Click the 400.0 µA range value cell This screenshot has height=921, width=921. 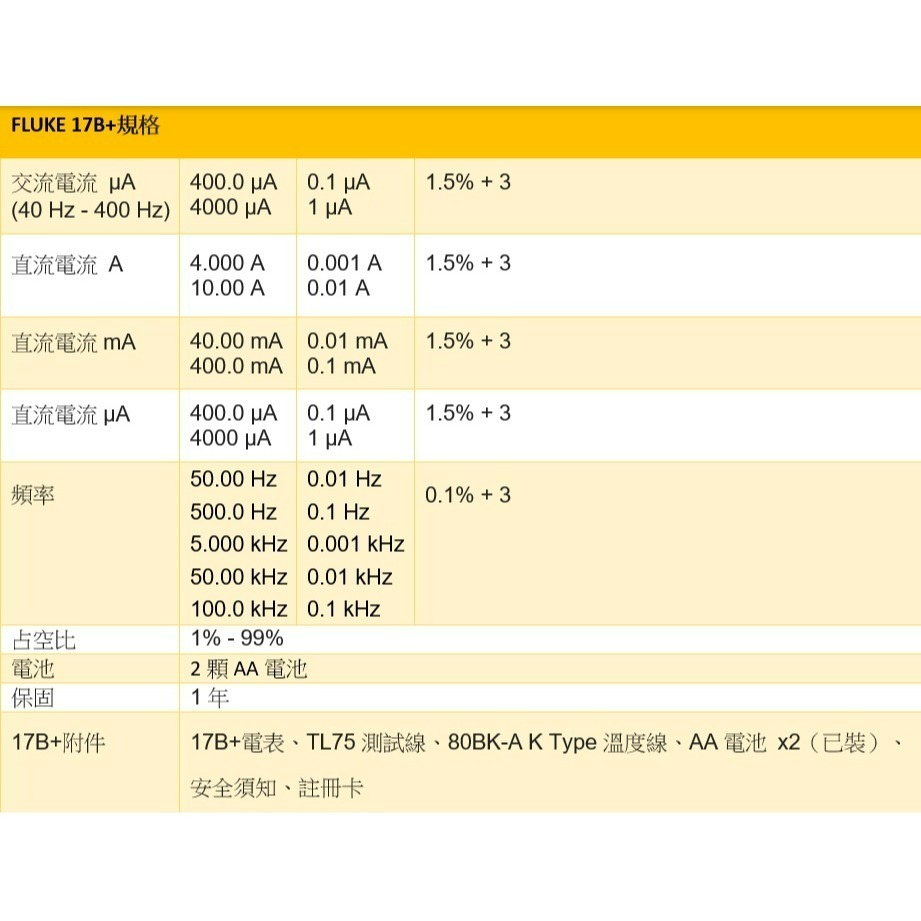(x=232, y=181)
